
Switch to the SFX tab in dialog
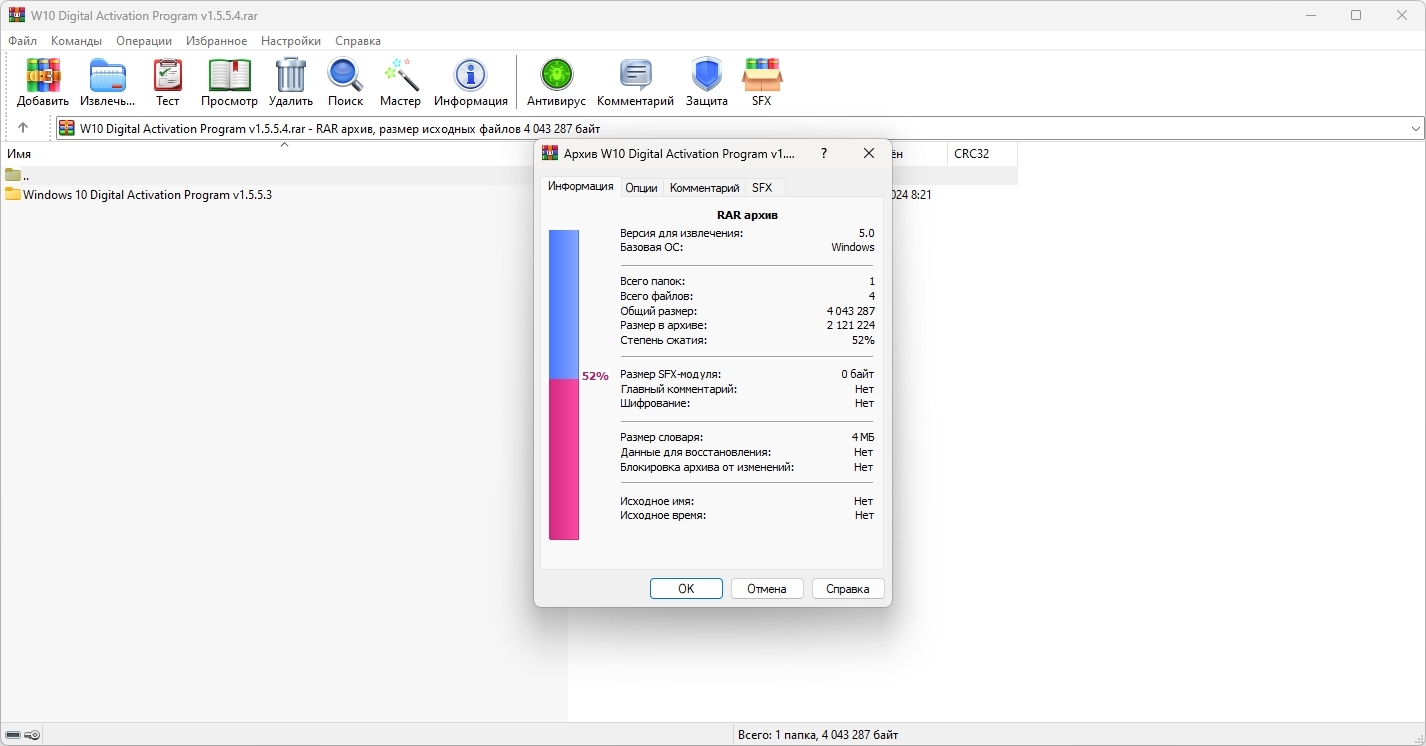762,188
